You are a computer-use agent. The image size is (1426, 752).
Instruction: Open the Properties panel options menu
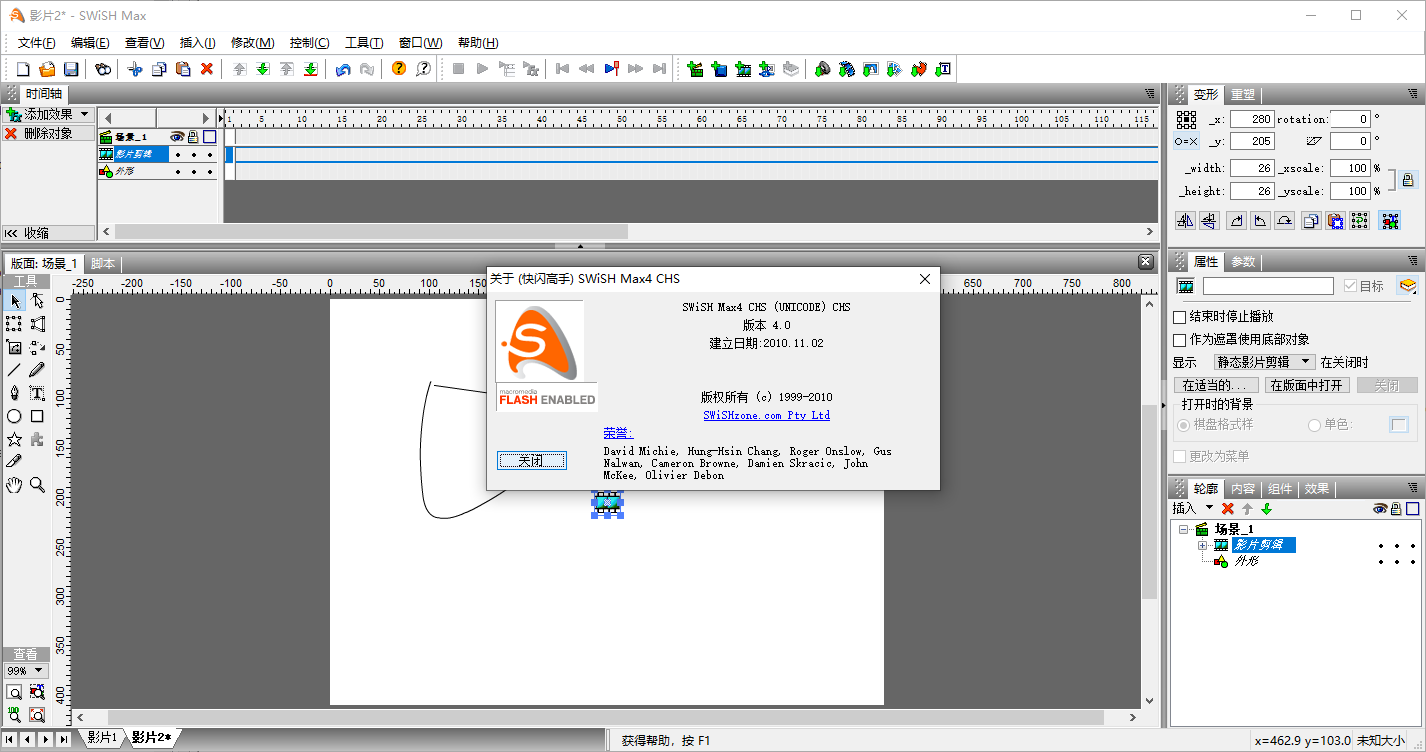pos(1413,261)
